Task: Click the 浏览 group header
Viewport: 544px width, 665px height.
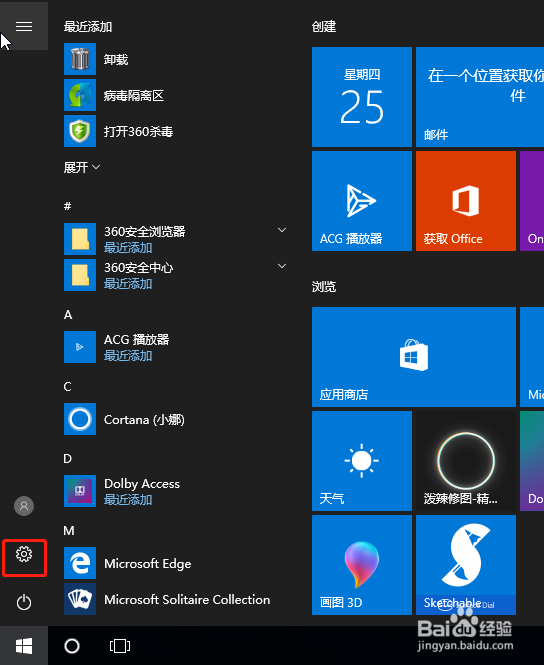Action: tap(324, 287)
